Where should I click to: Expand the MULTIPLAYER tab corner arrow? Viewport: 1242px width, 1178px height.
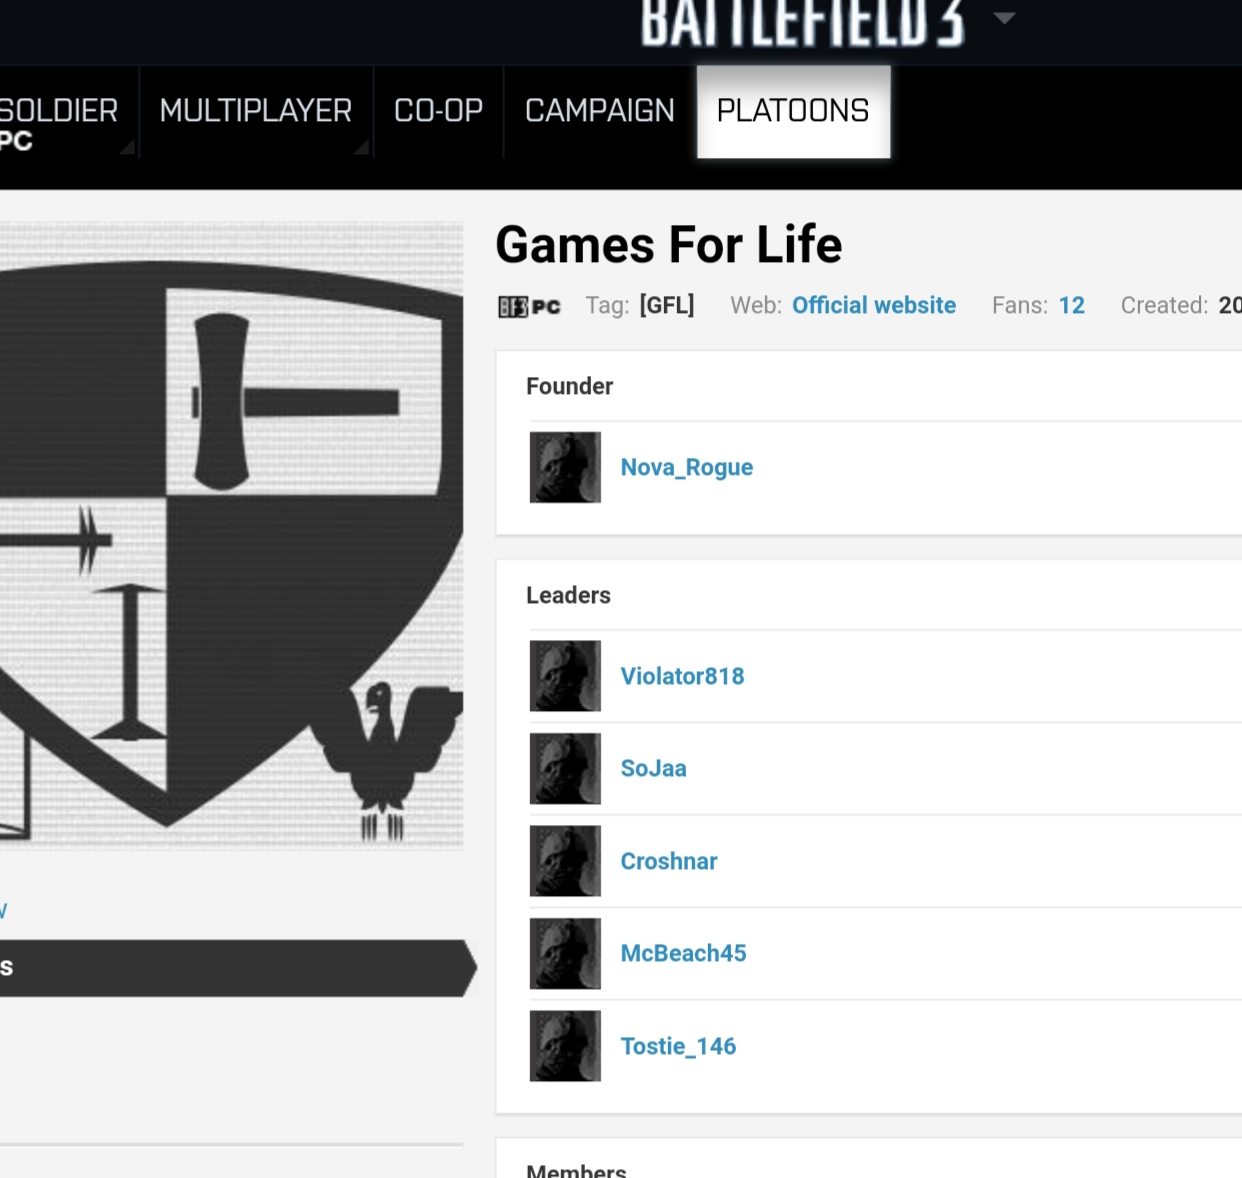tap(361, 147)
